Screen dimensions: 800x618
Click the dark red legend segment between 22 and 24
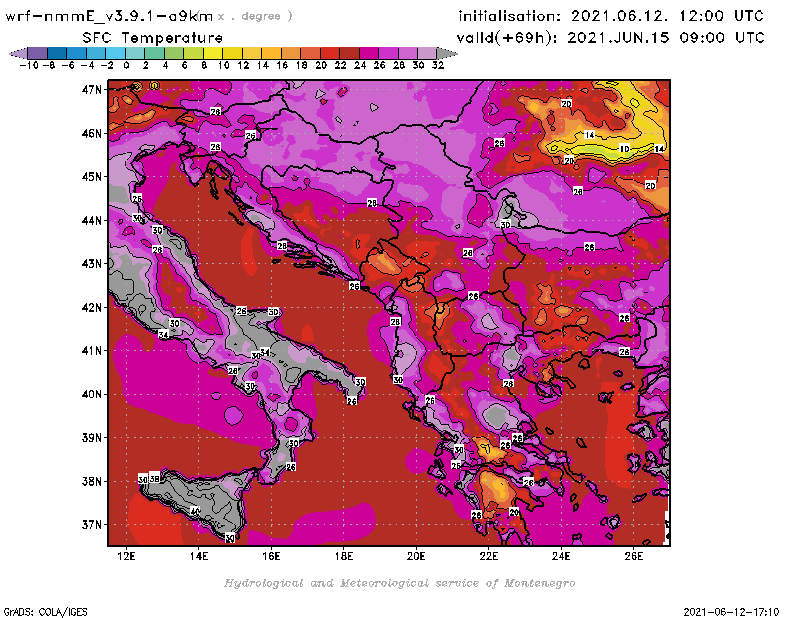click(x=349, y=53)
